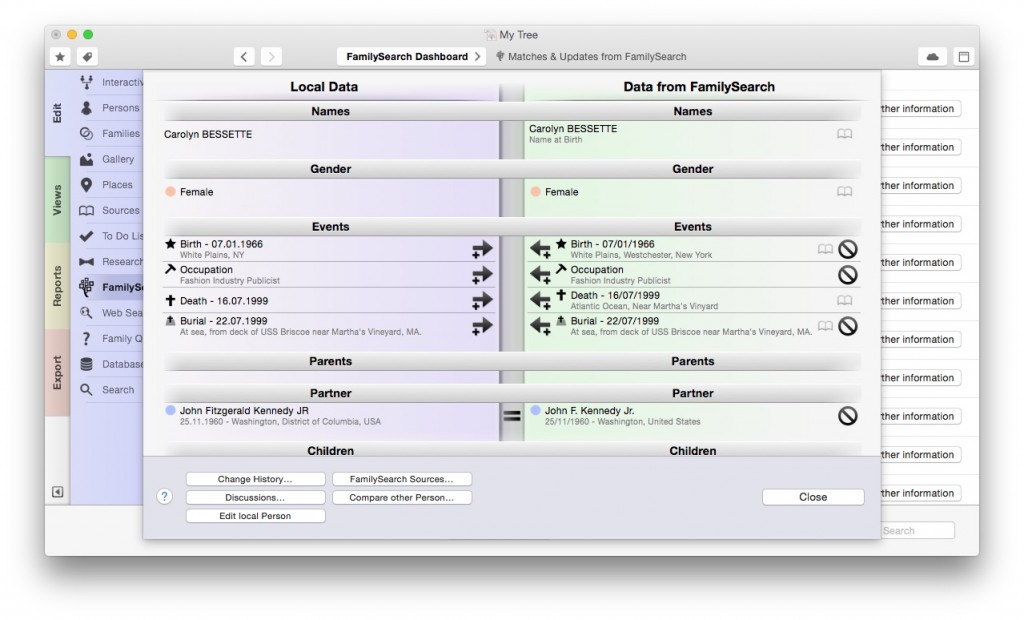Switch to the Views side tab
Viewport: 1024px width, 620px height.
pyautogui.click(x=57, y=200)
